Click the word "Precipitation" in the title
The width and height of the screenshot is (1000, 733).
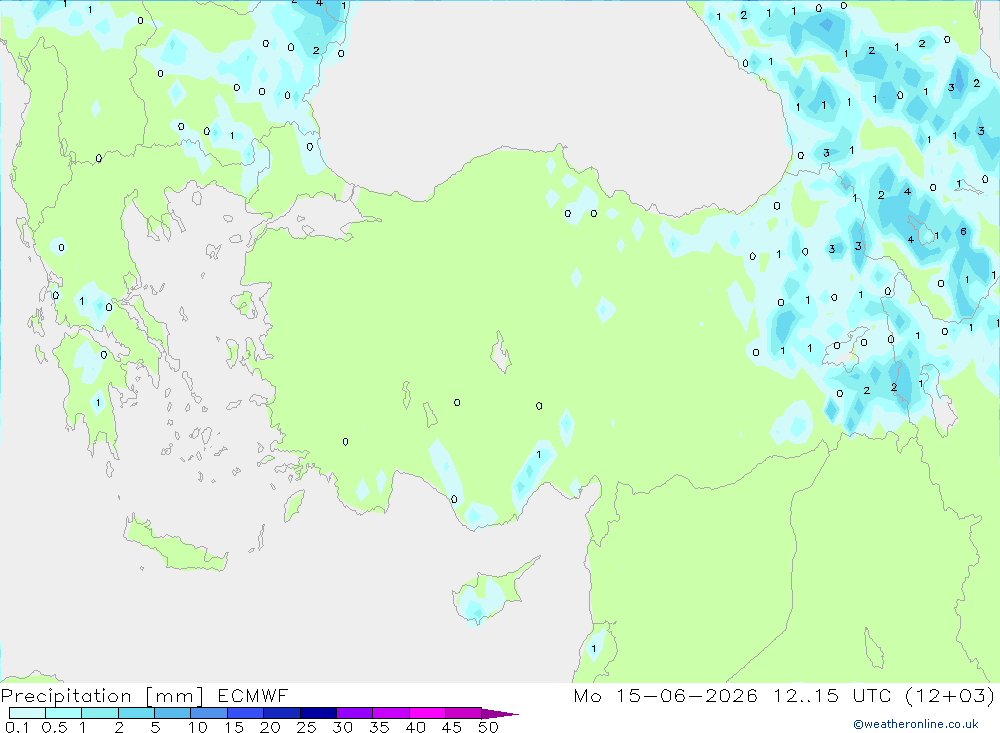[66, 696]
